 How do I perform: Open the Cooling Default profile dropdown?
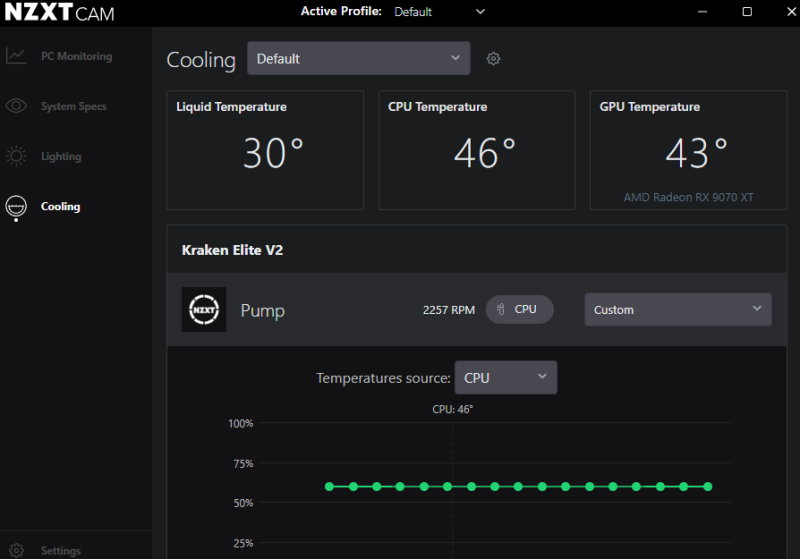[x=358, y=59]
